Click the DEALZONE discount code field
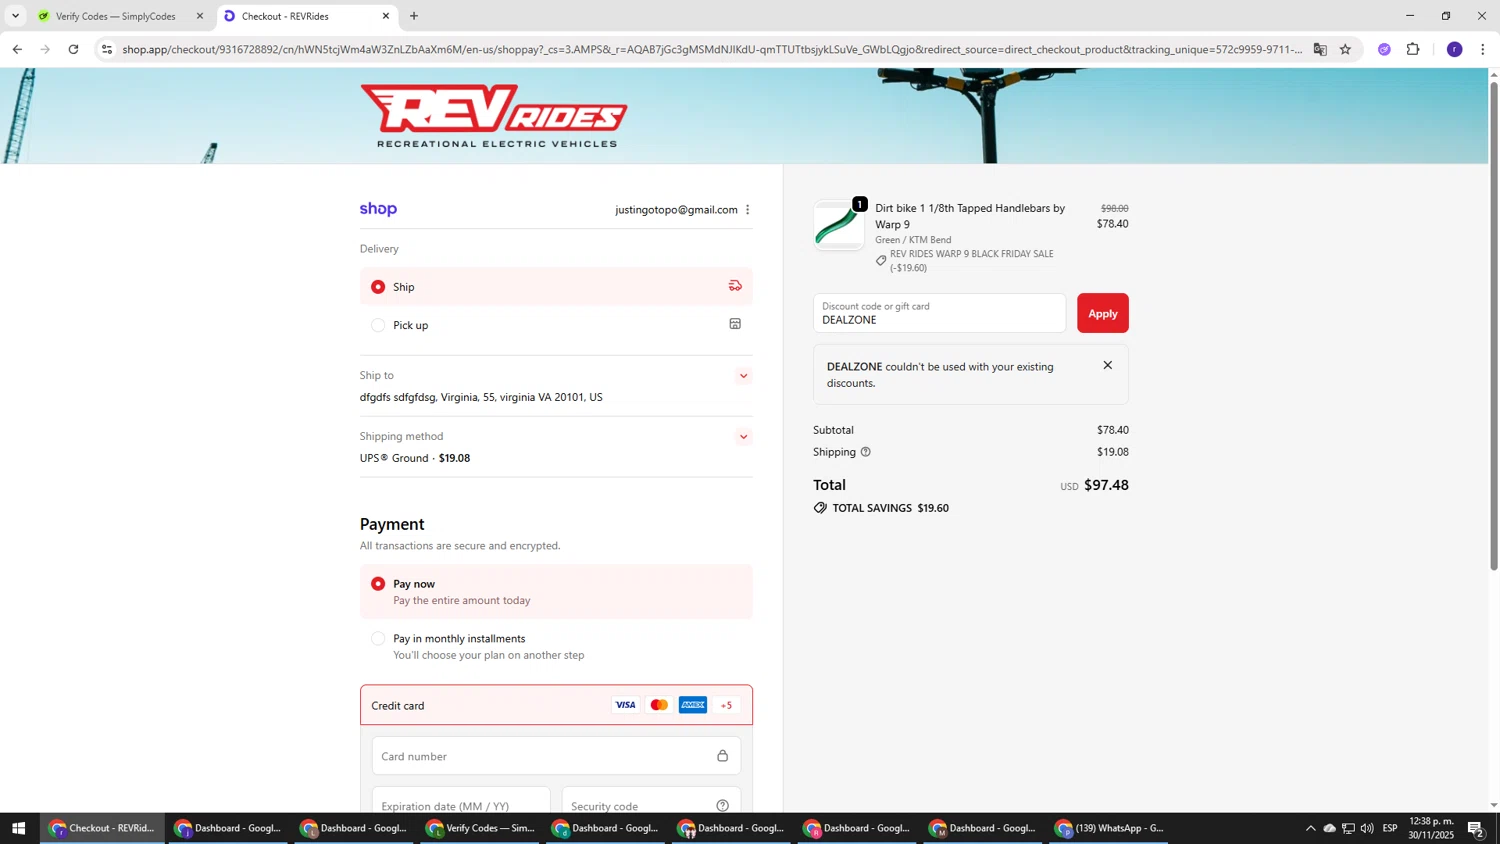The height and width of the screenshot is (844, 1500). [939, 313]
